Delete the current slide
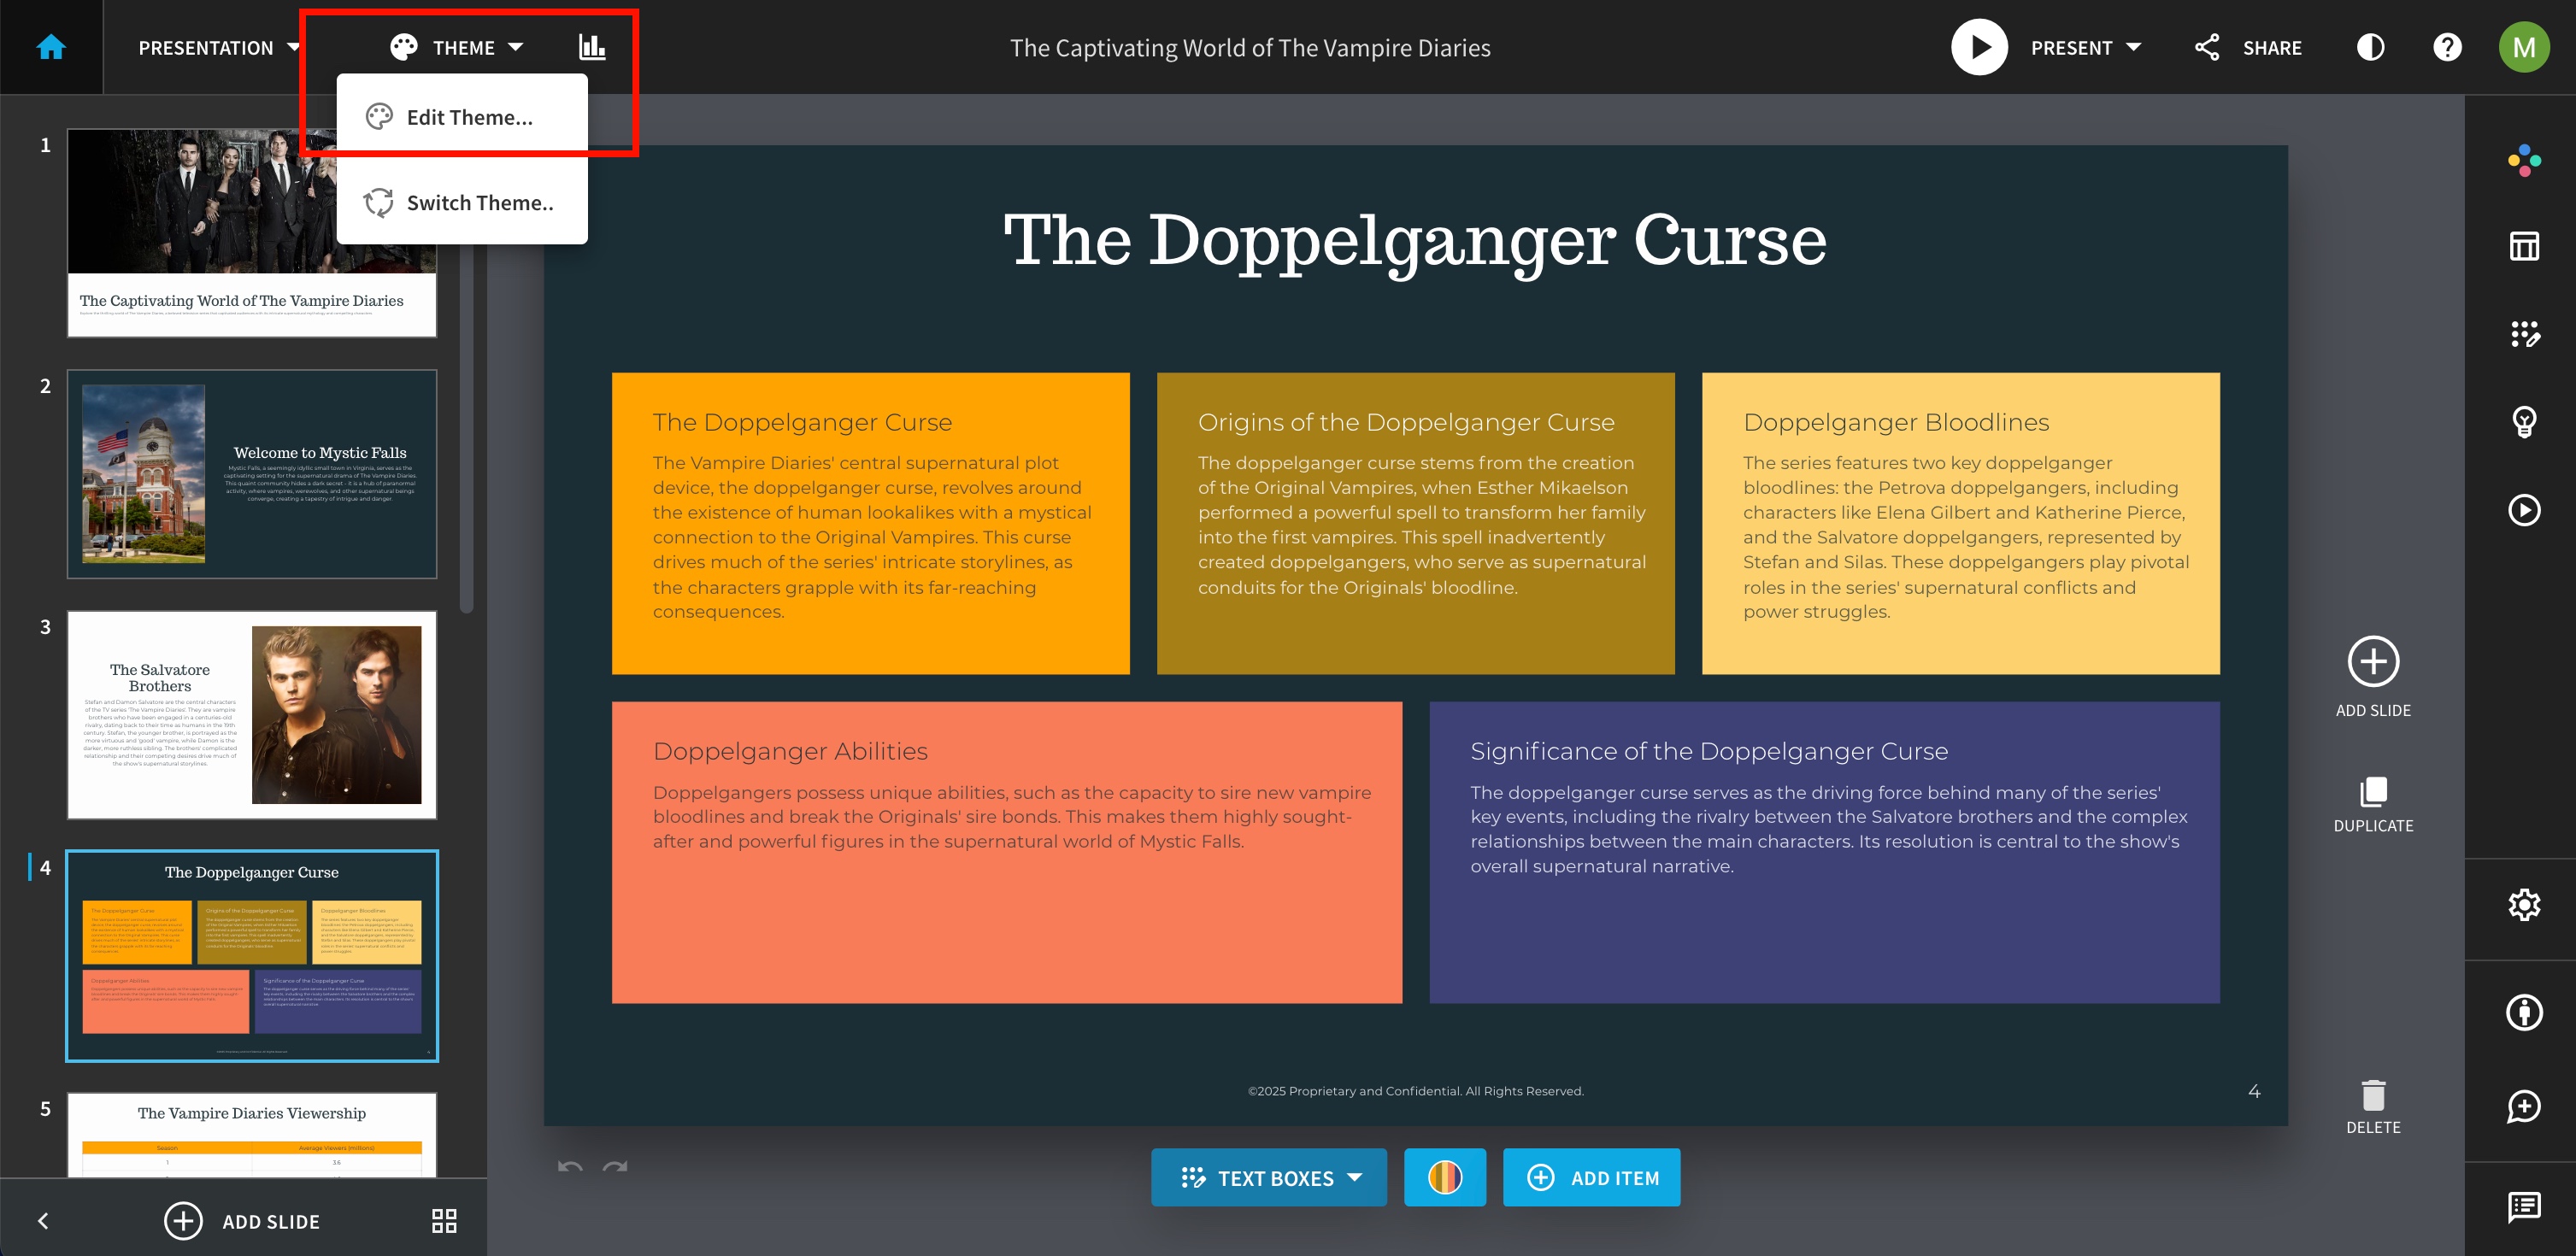This screenshot has height=1256, width=2576. (x=2373, y=1107)
